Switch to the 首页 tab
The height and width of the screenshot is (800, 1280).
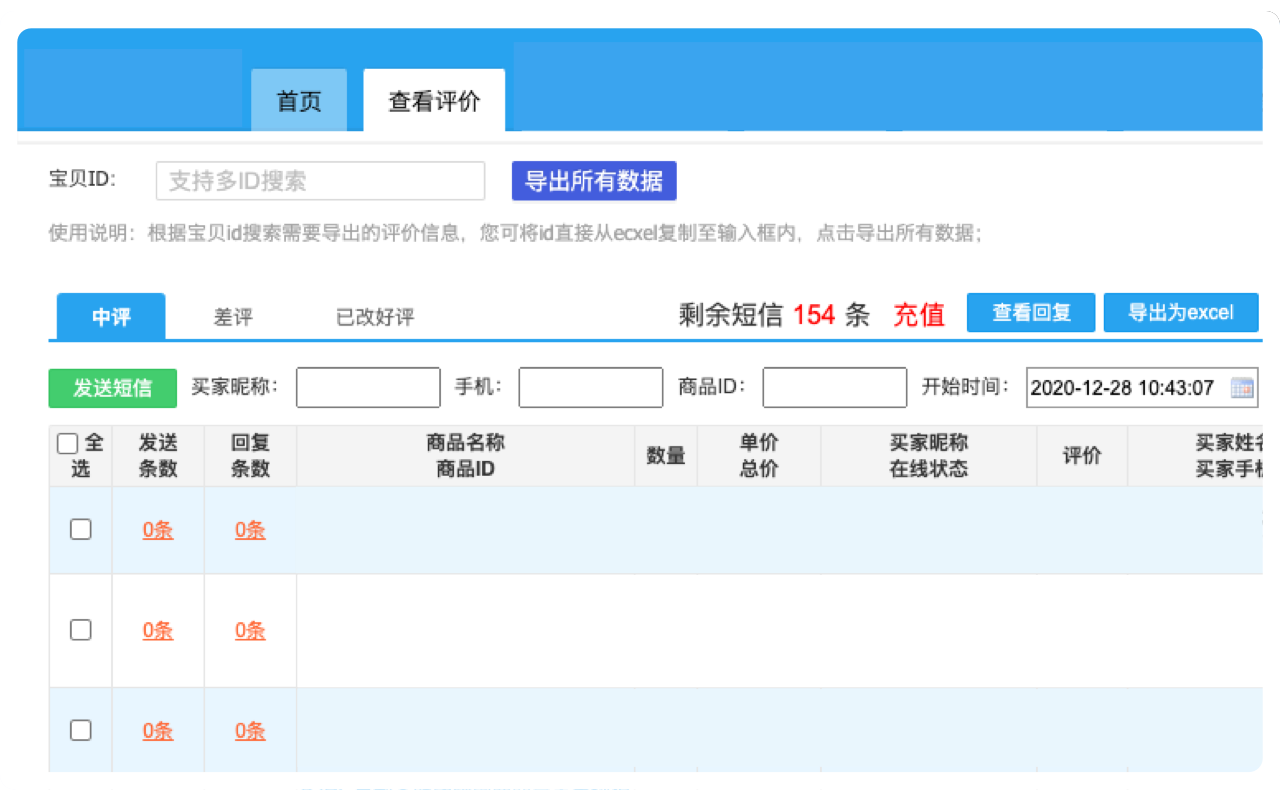299,100
